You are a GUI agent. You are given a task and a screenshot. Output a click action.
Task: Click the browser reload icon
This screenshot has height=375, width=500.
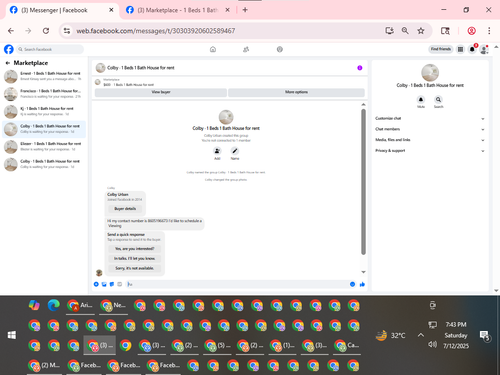click(x=46, y=31)
